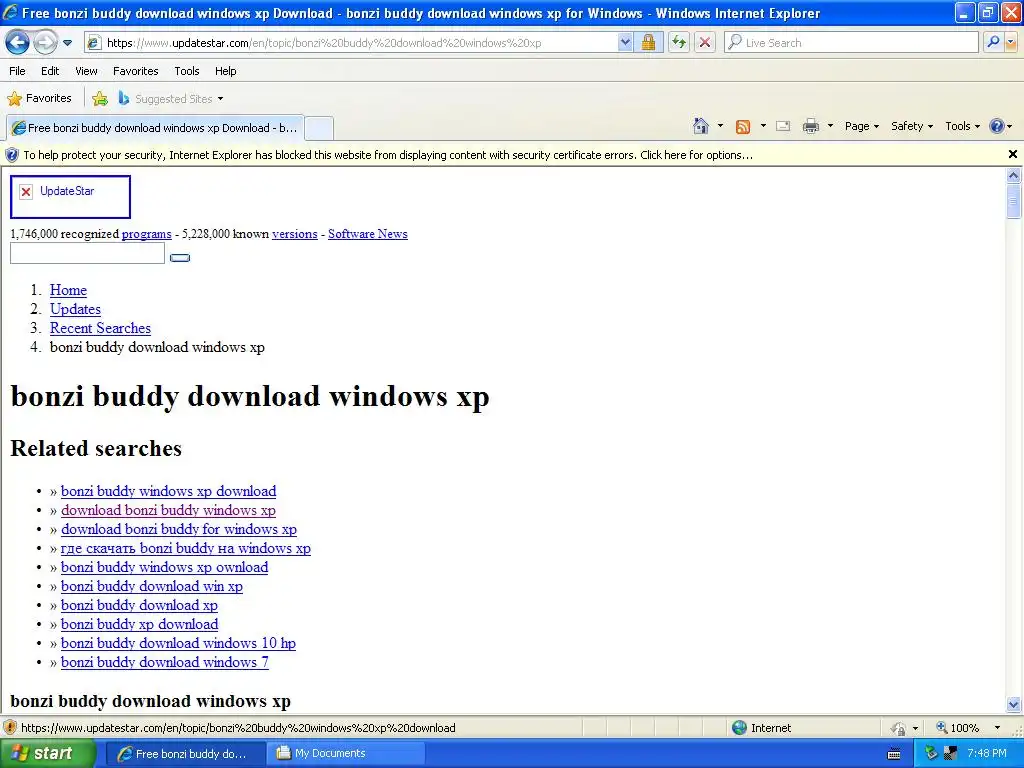Stop loading with the red X icon
This screenshot has width=1024, height=768.
tap(705, 43)
